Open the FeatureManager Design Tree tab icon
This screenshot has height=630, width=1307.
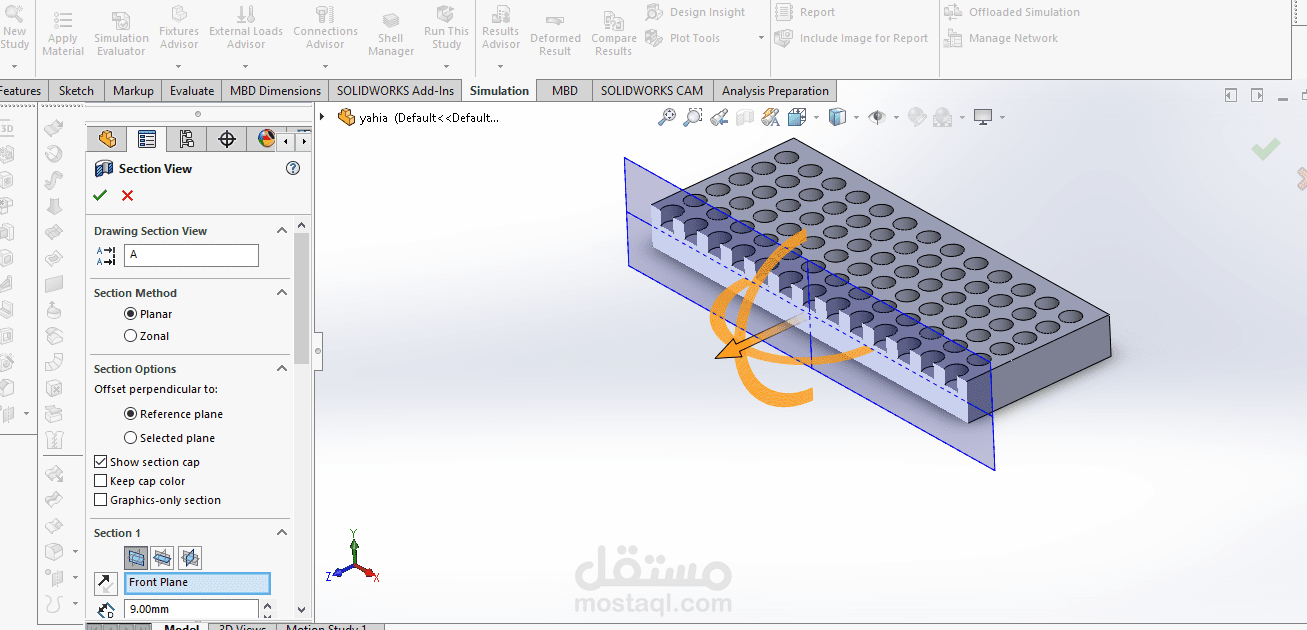coord(107,139)
